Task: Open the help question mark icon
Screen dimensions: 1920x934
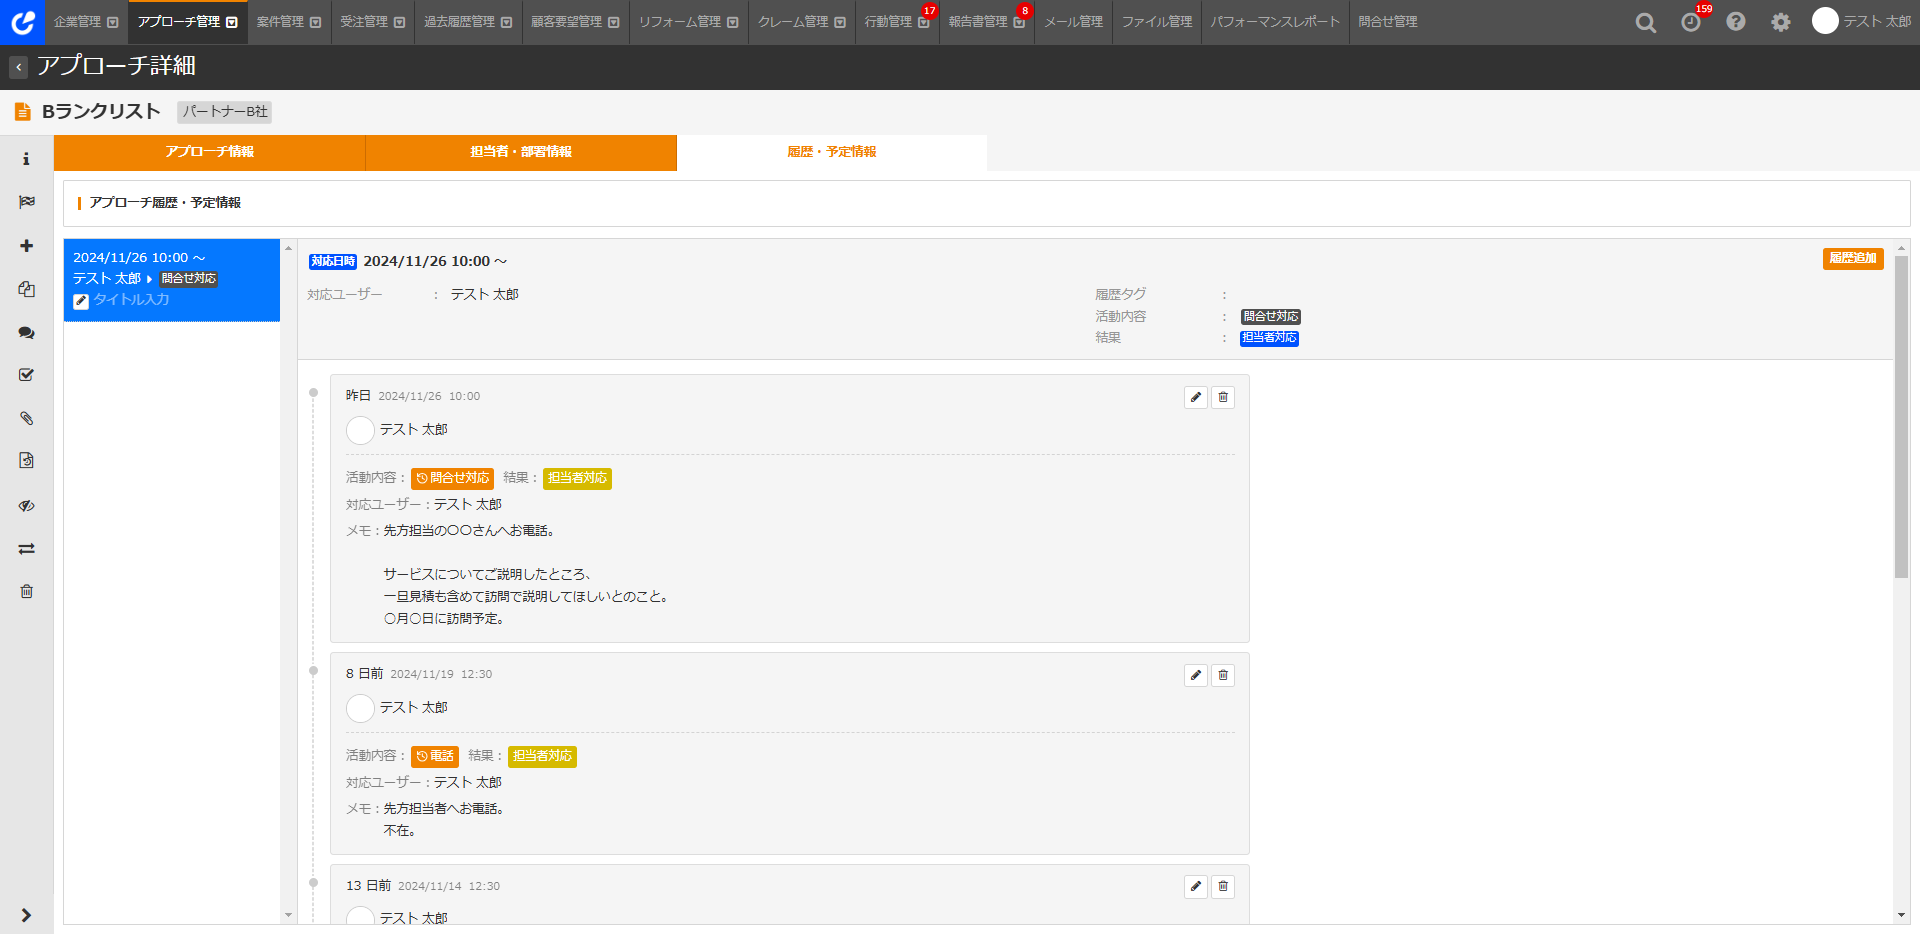Action: pyautogui.click(x=1736, y=22)
